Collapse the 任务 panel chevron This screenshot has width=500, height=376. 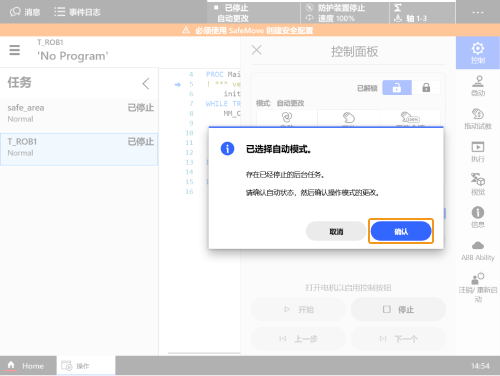tap(146, 83)
